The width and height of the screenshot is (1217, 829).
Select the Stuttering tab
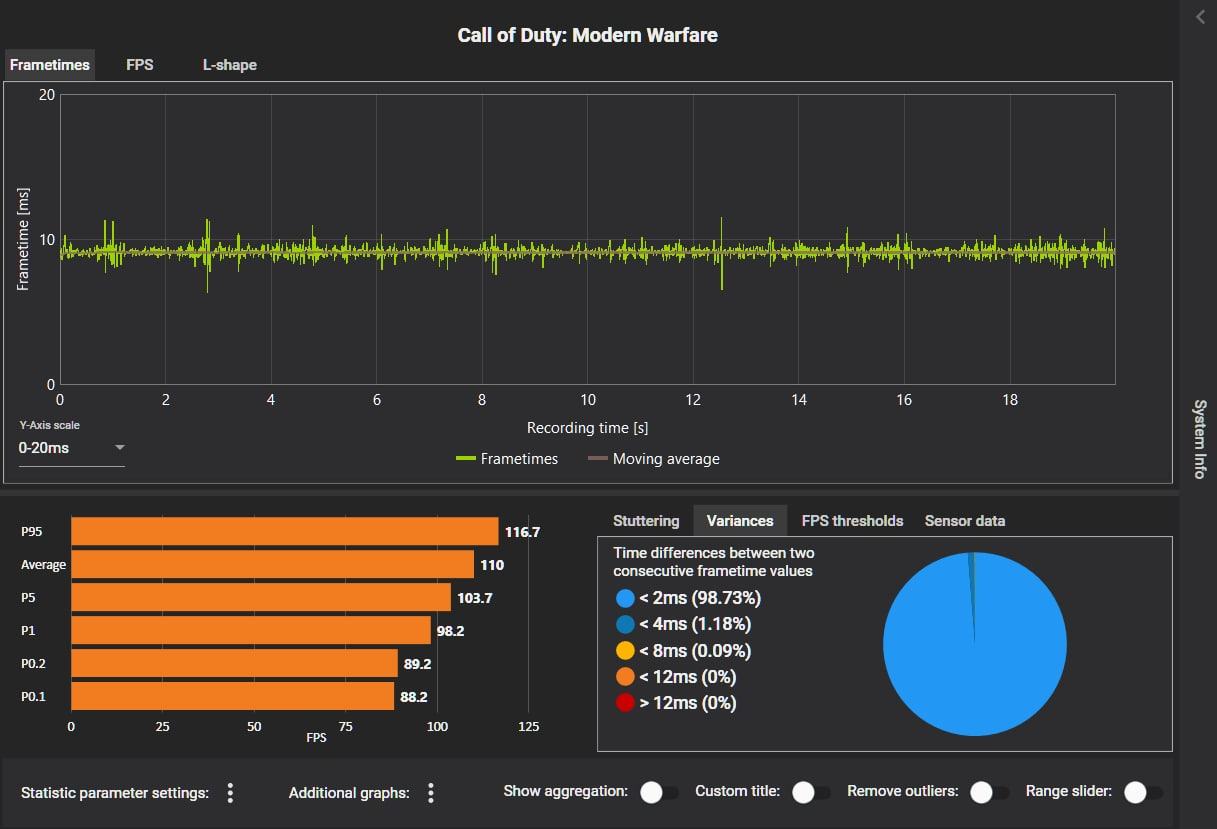click(x=646, y=521)
